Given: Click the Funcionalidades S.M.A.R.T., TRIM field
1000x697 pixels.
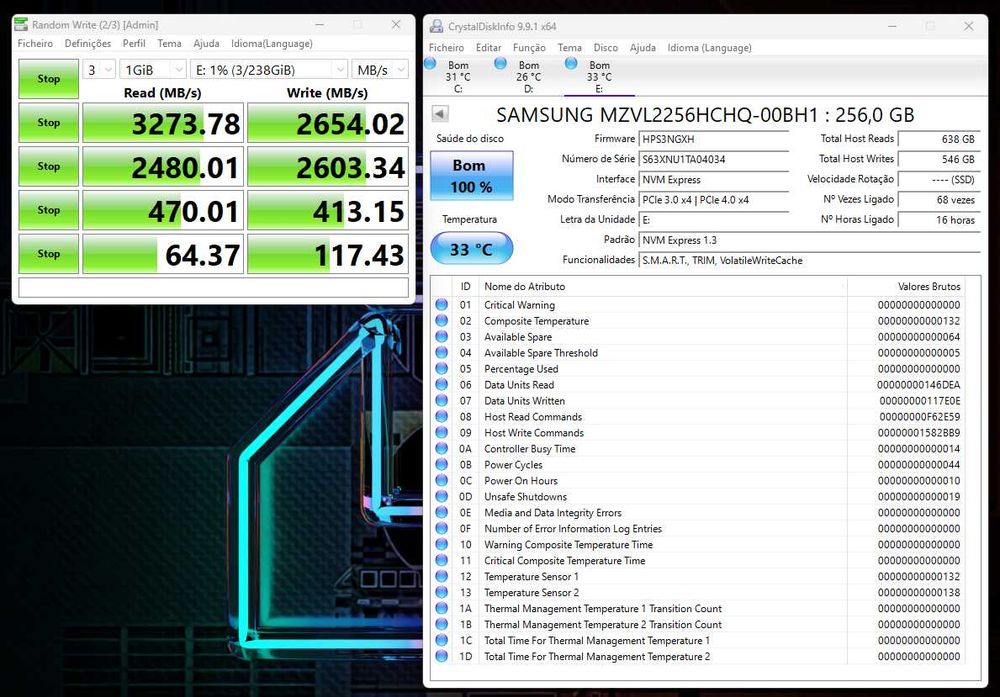Looking at the screenshot, I should [x=809, y=260].
